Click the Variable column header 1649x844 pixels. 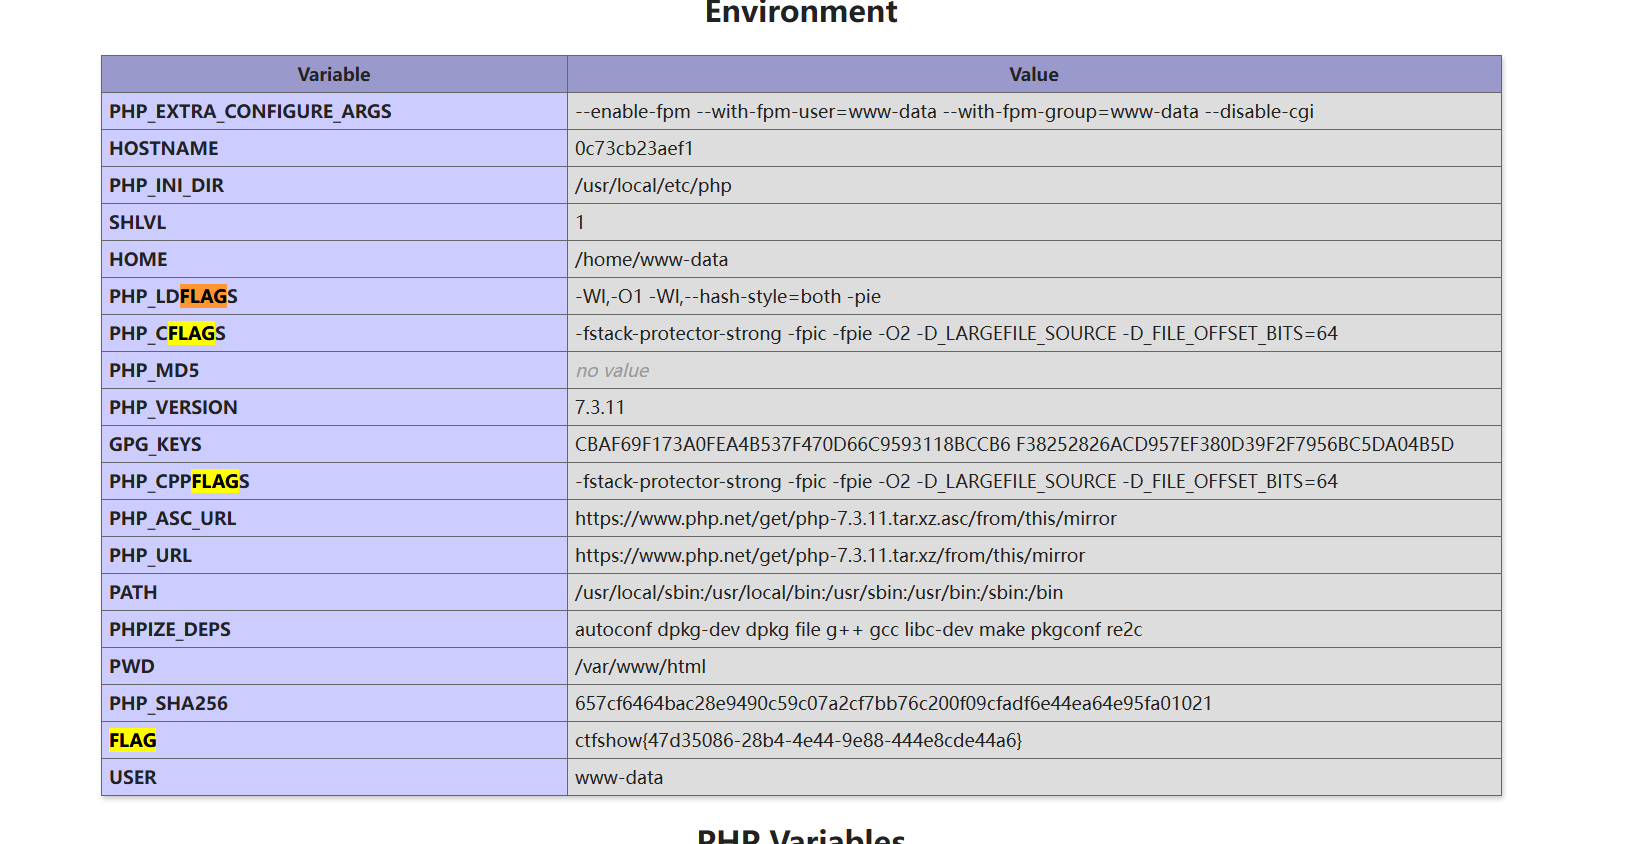pyautogui.click(x=333, y=75)
